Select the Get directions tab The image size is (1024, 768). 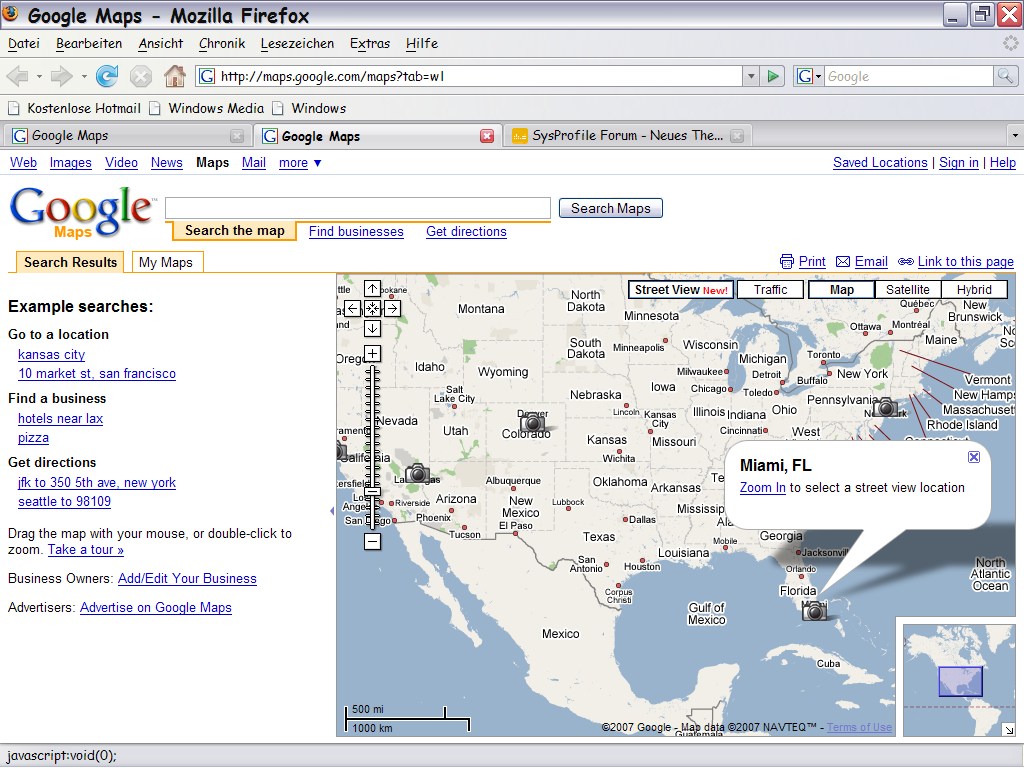pyautogui.click(x=466, y=232)
